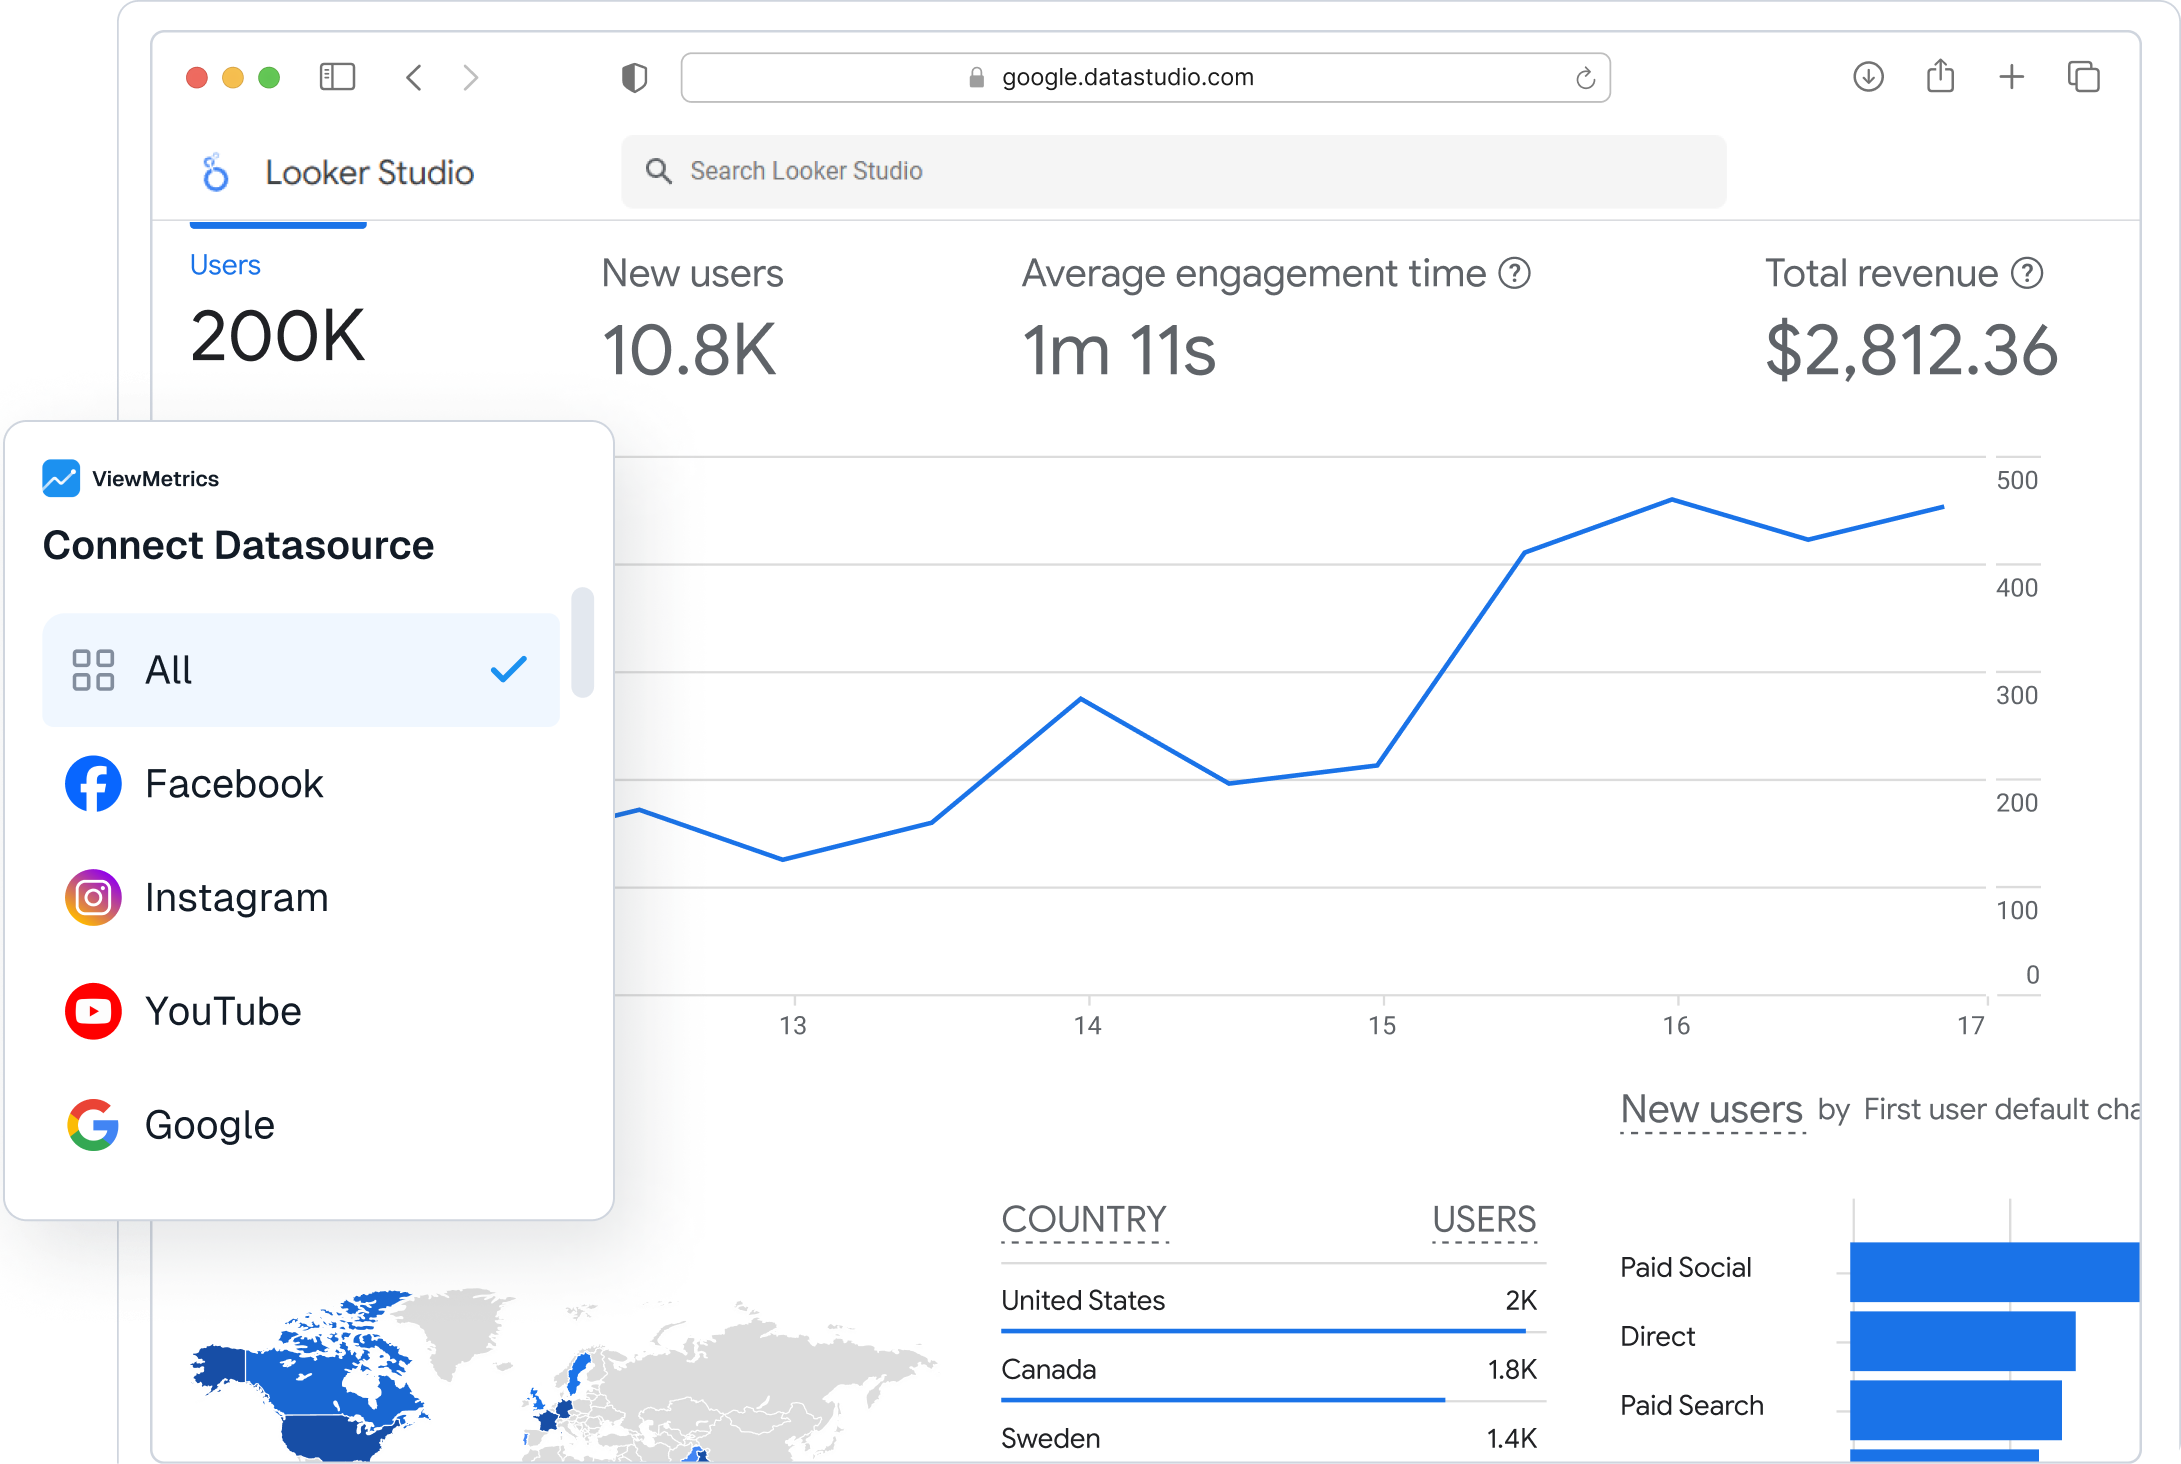Toggle the Safari sidebar icon
This screenshot has width=2181, height=1464.
click(x=337, y=77)
